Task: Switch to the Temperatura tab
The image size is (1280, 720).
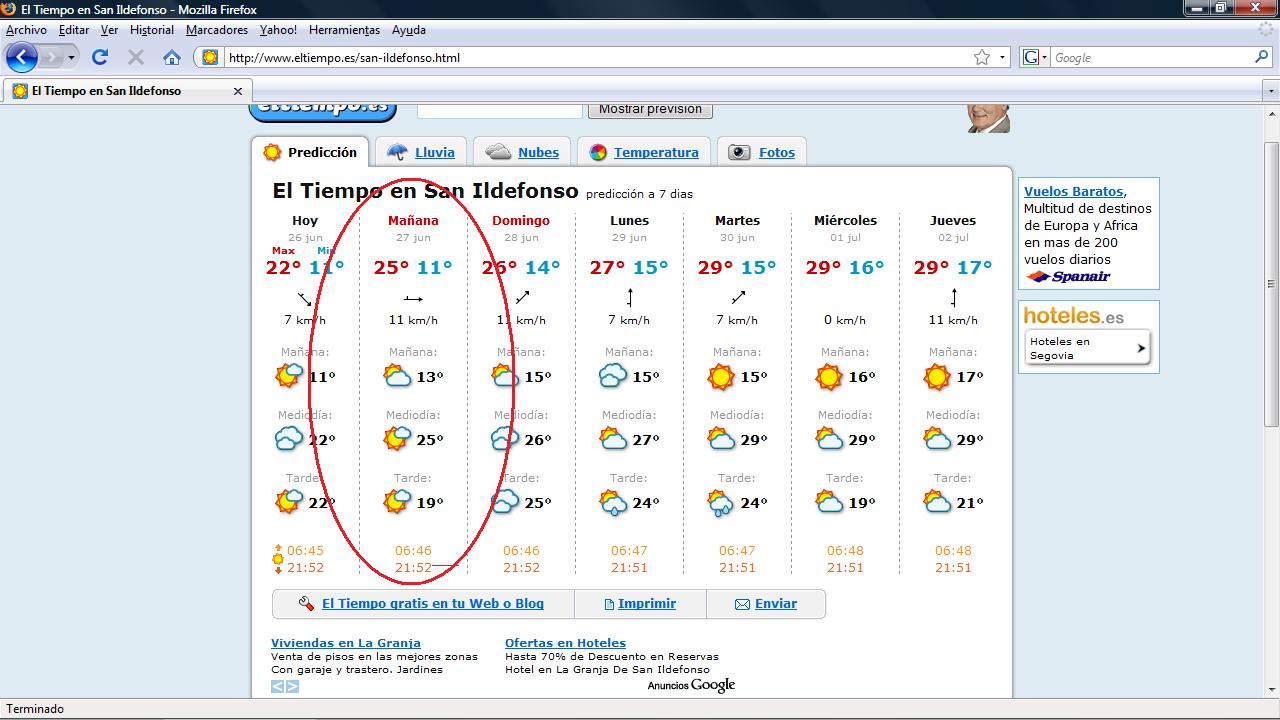Action: click(x=656, y=153)
